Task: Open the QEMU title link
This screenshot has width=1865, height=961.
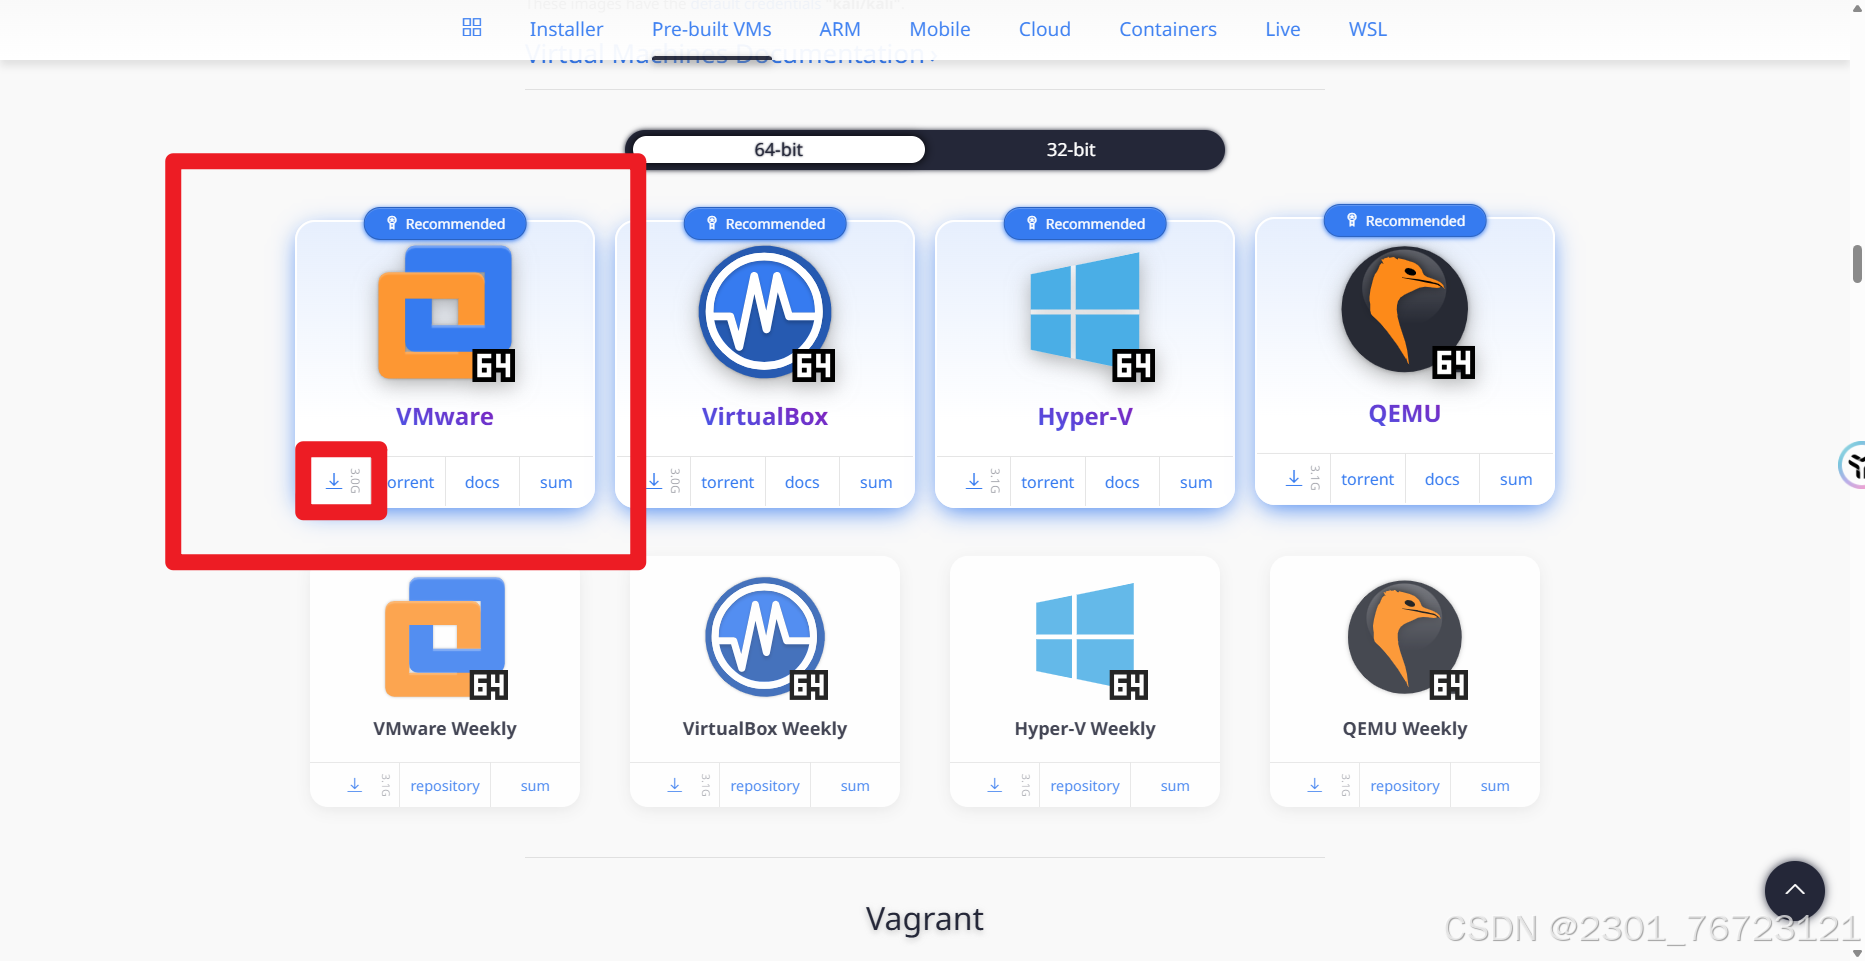Action: [1405, 414]
